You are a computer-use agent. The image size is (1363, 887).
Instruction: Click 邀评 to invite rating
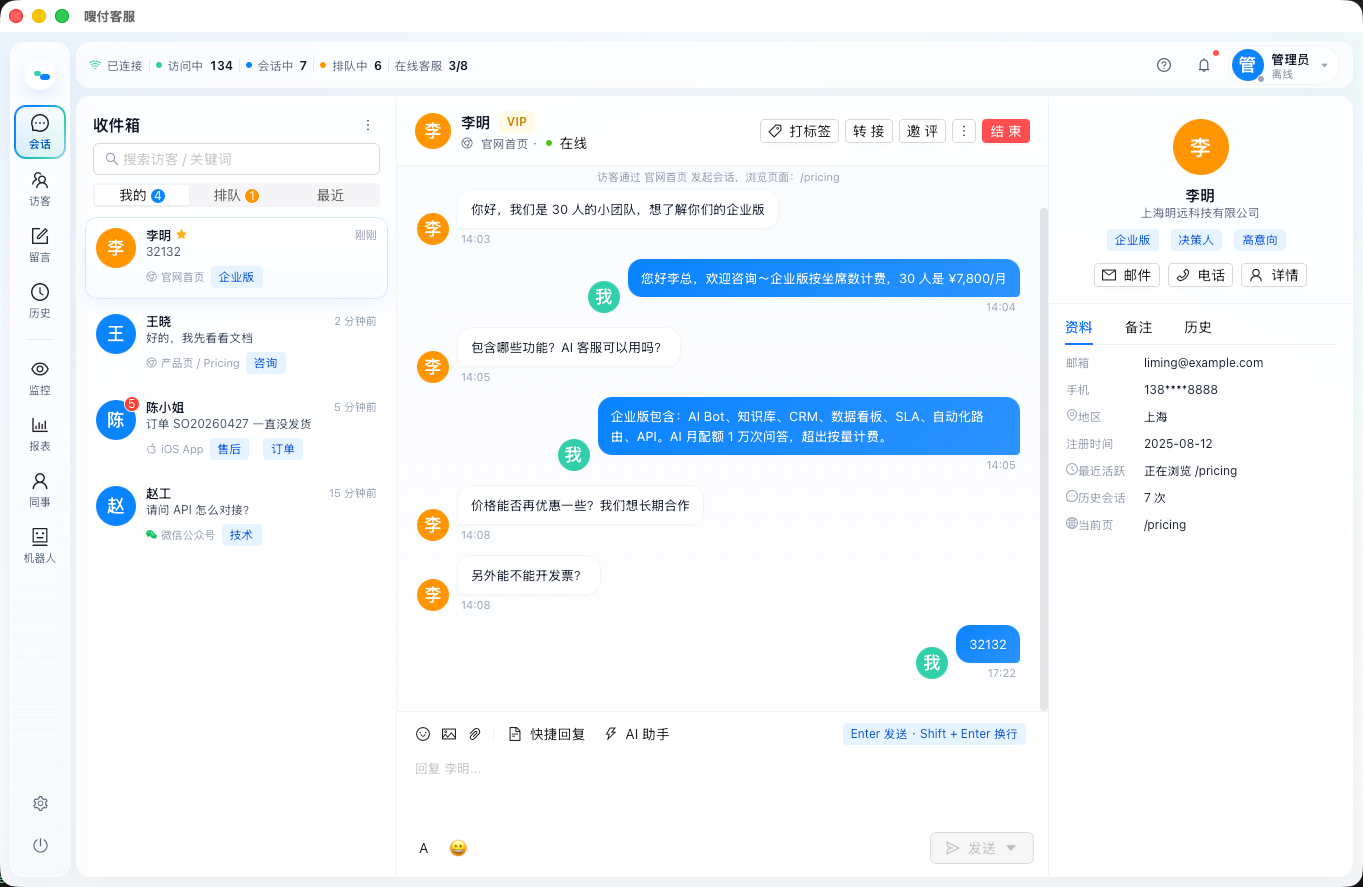(x=923, y=131)
